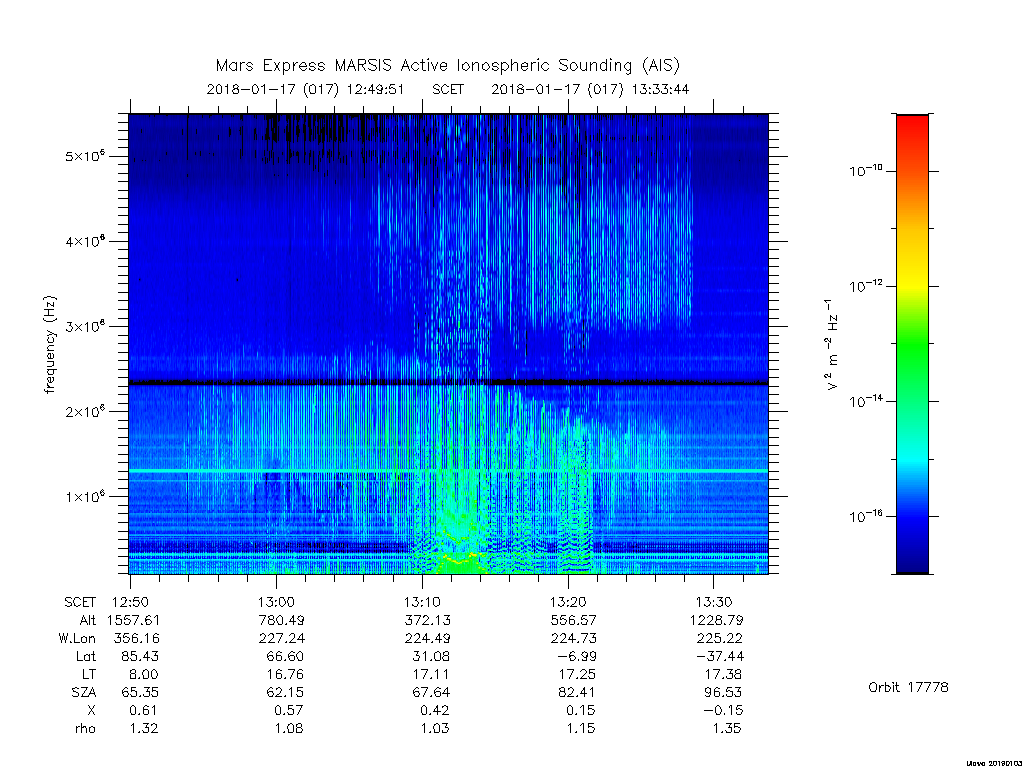1024x768 pixels.
Task: Click the W.Lon row label
Action: [76, 638]
